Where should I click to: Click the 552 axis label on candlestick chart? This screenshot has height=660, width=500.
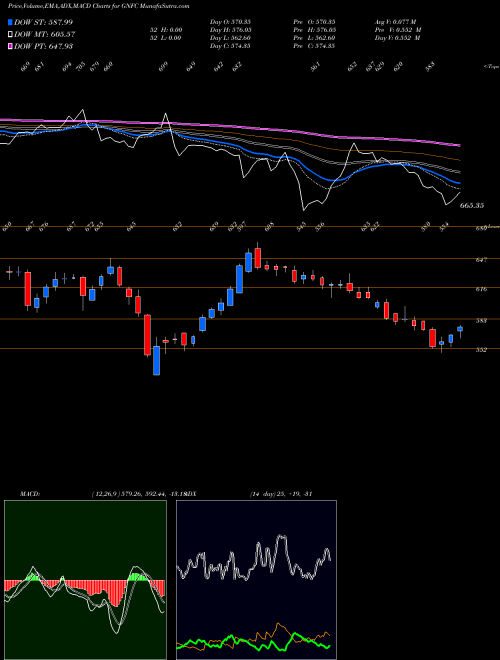click(x=481, y=350)
